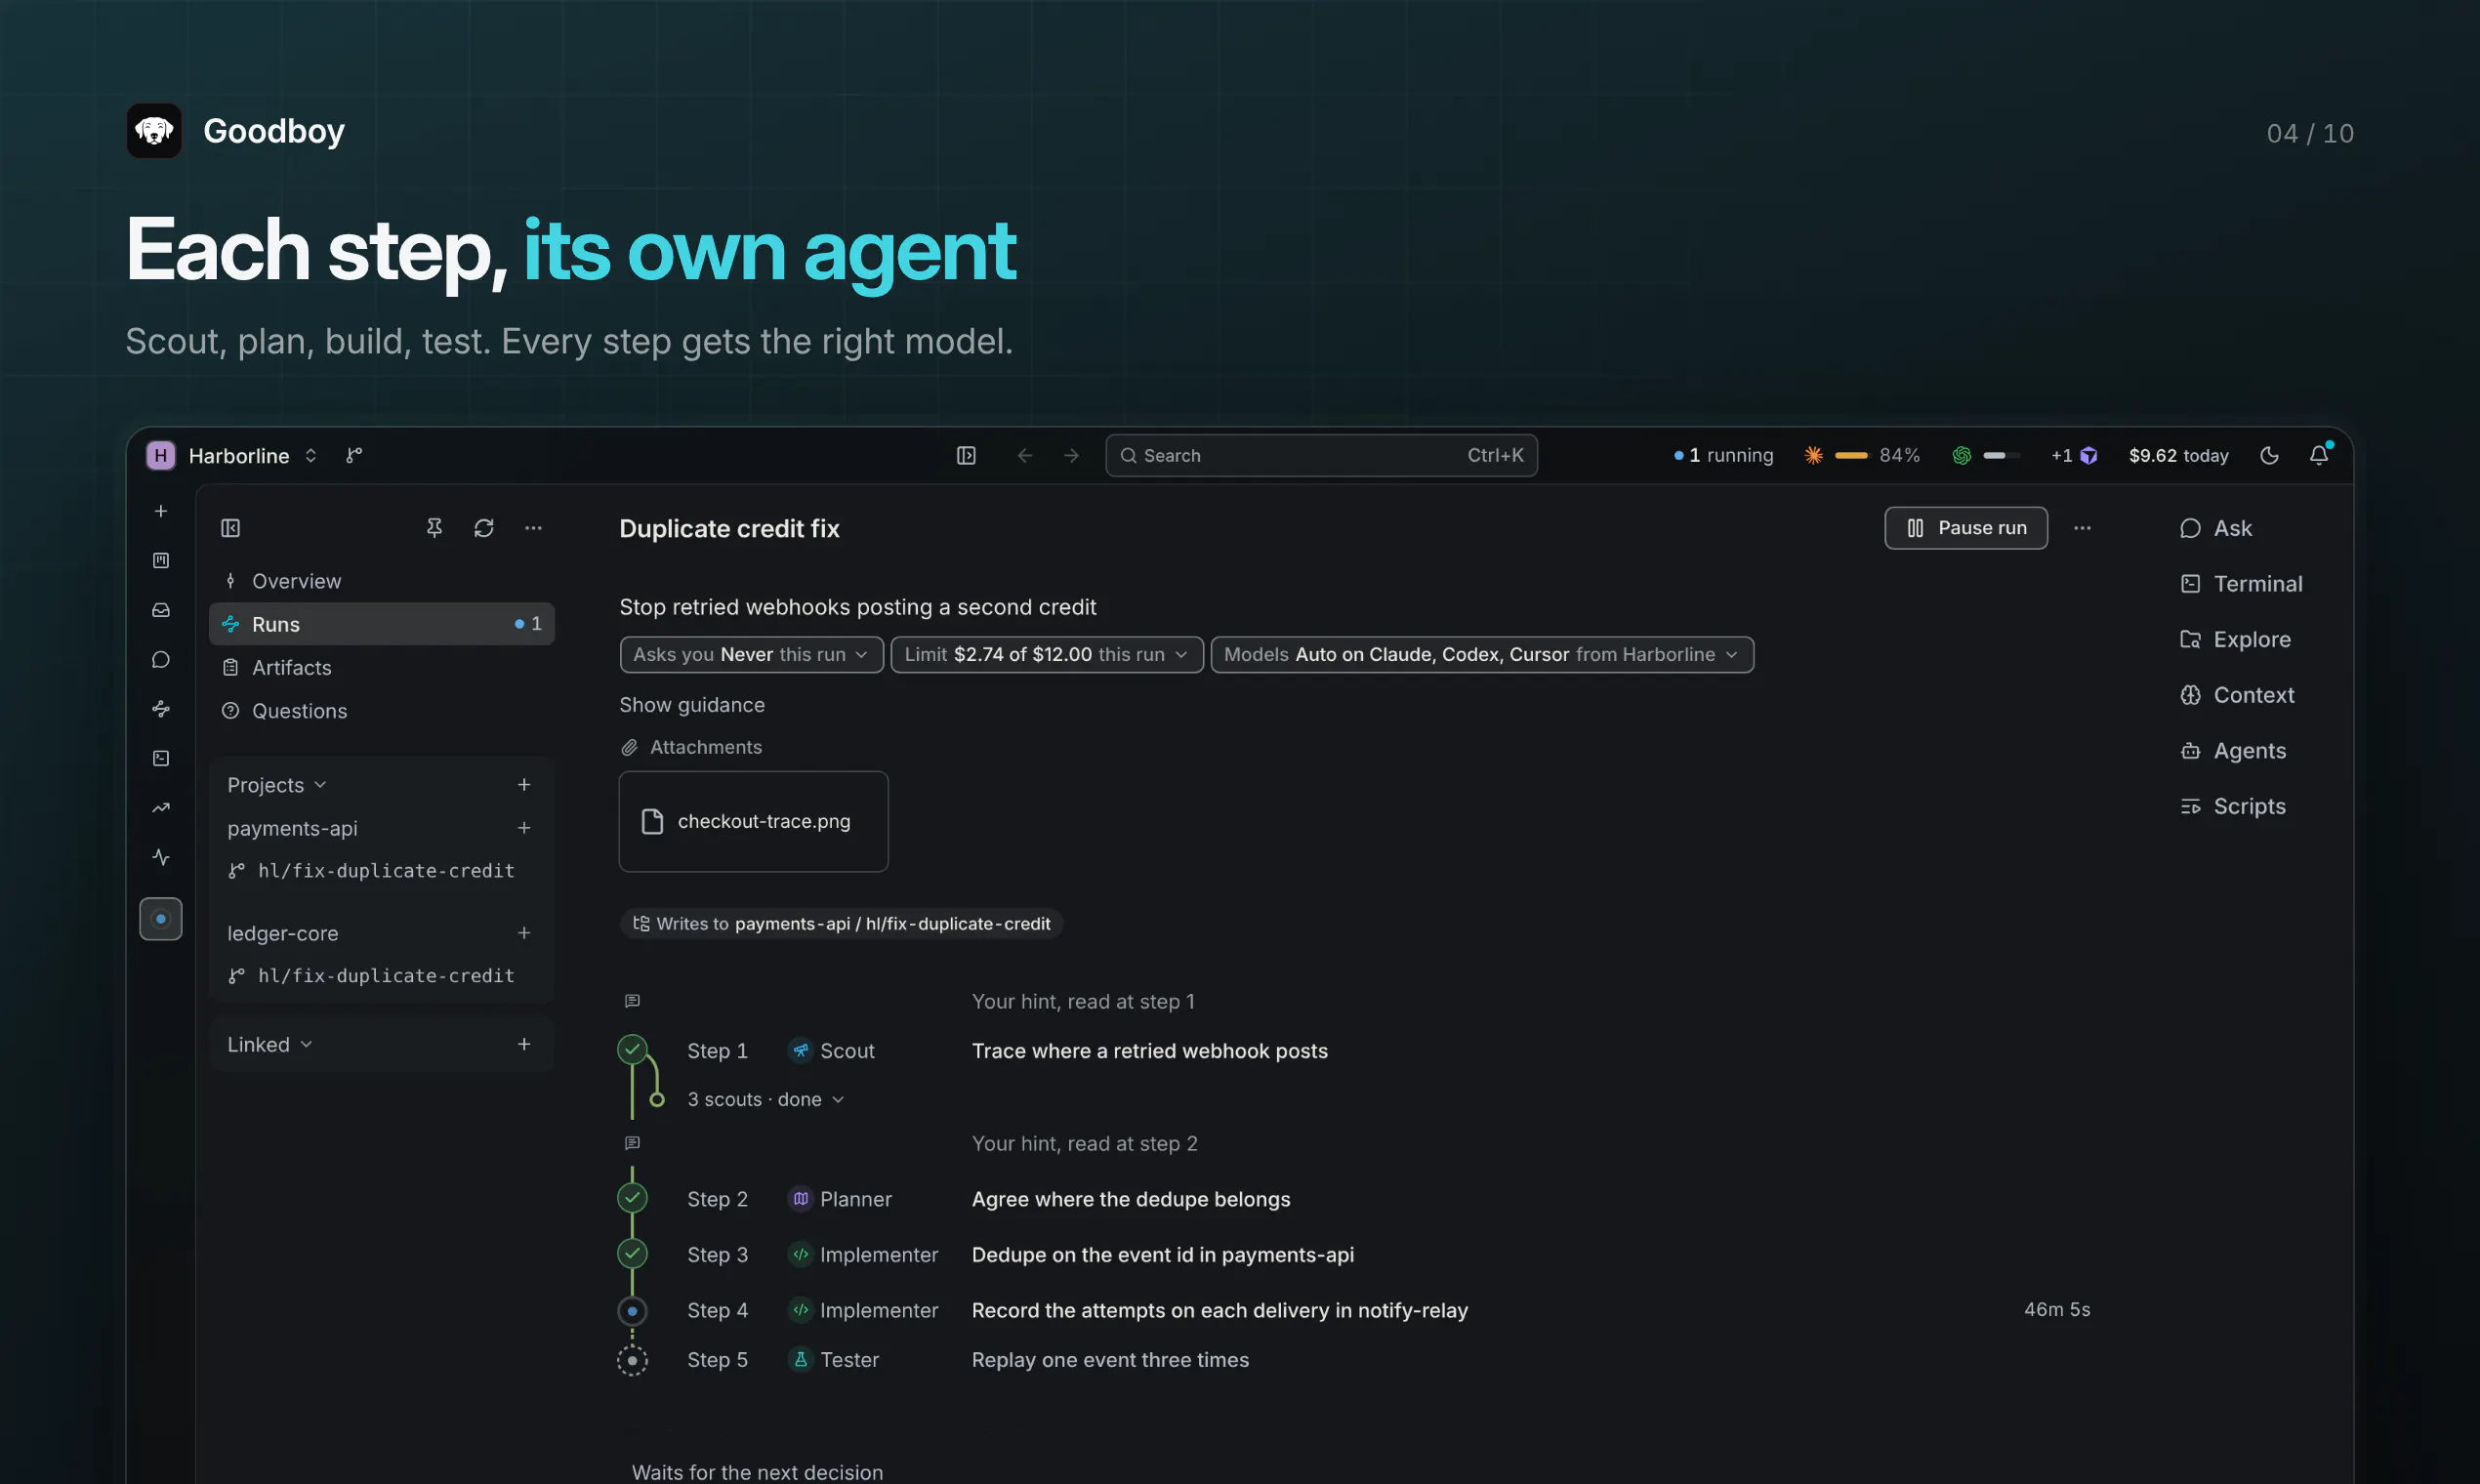Open the Artifacts section
This screenshot has width=2480, height=1484.
pyautogui.click(x=382, y=668)
